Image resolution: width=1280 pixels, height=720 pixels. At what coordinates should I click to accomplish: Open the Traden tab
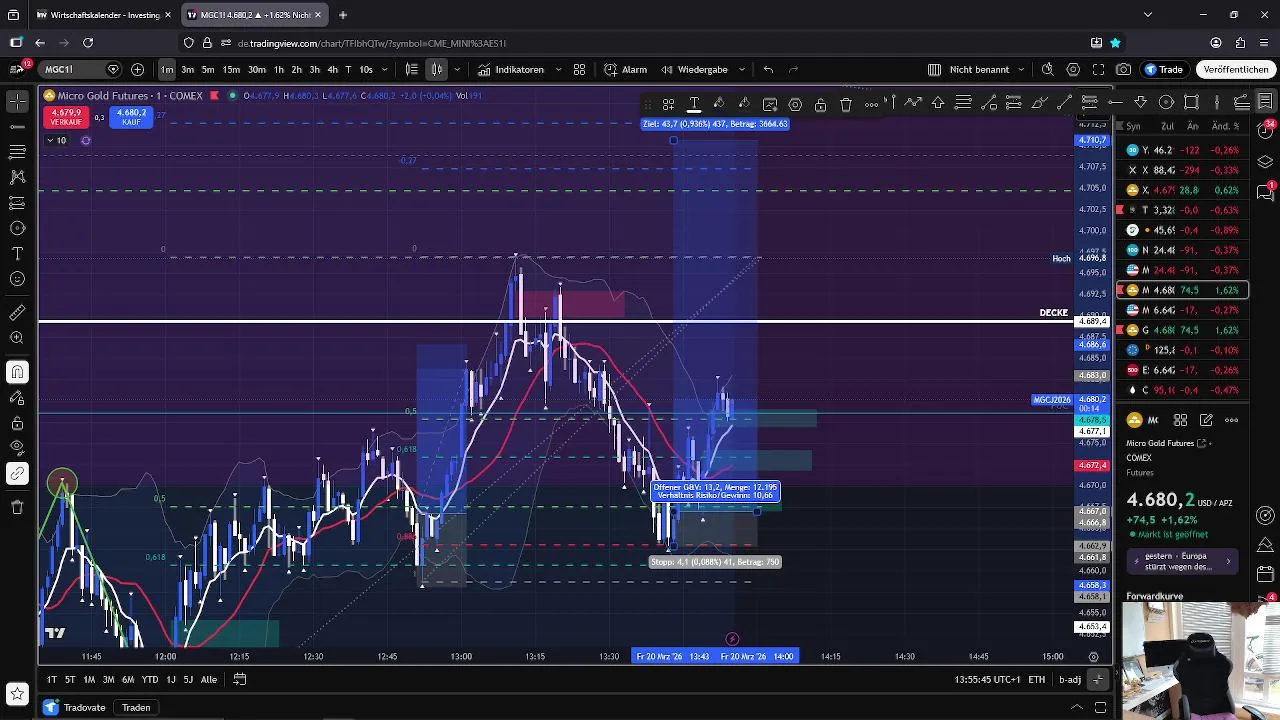[136, 707]
